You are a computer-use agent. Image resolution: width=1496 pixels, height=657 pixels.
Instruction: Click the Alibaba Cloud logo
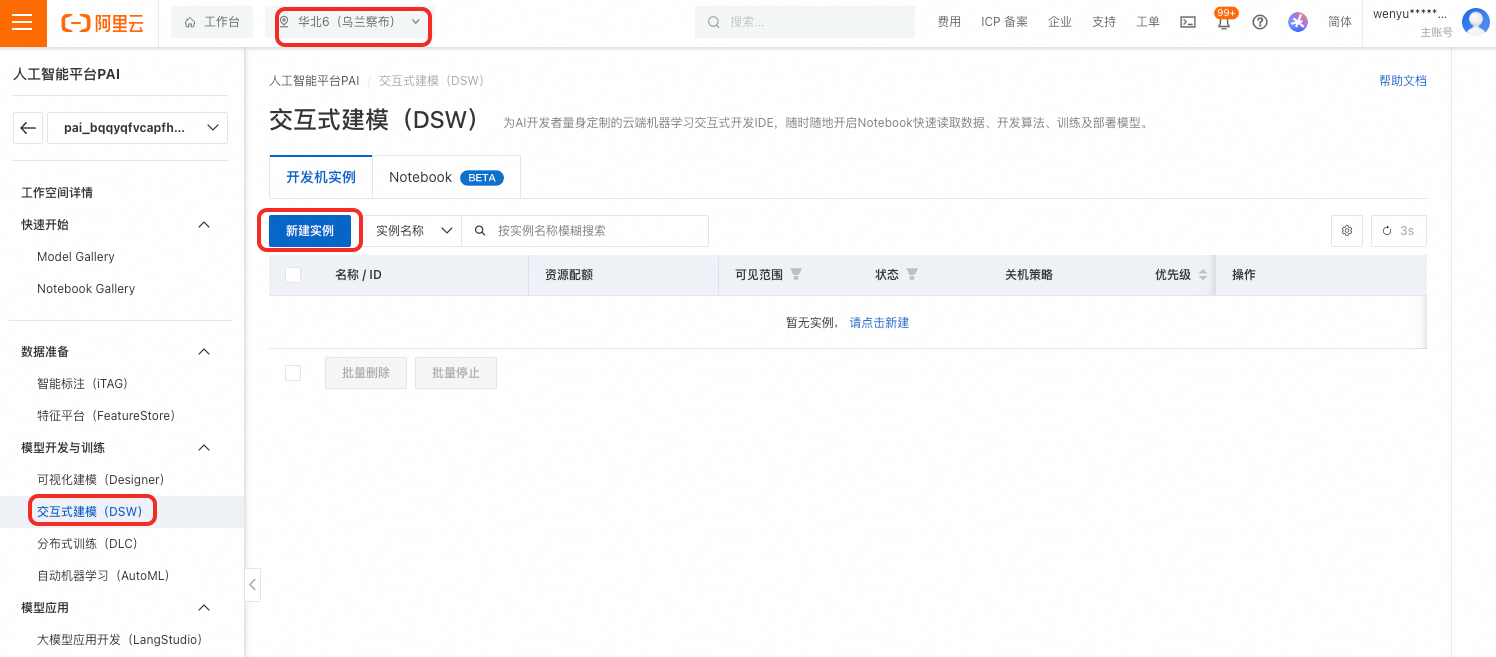point(102,22)
